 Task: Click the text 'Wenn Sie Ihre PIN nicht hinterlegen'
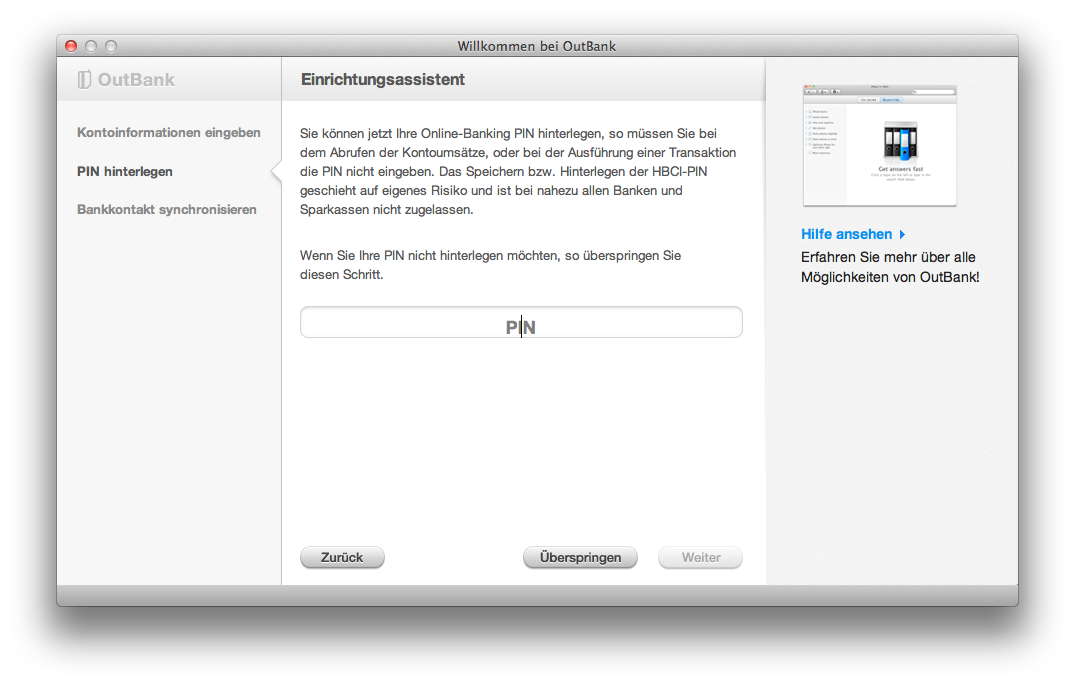[402, 256]
